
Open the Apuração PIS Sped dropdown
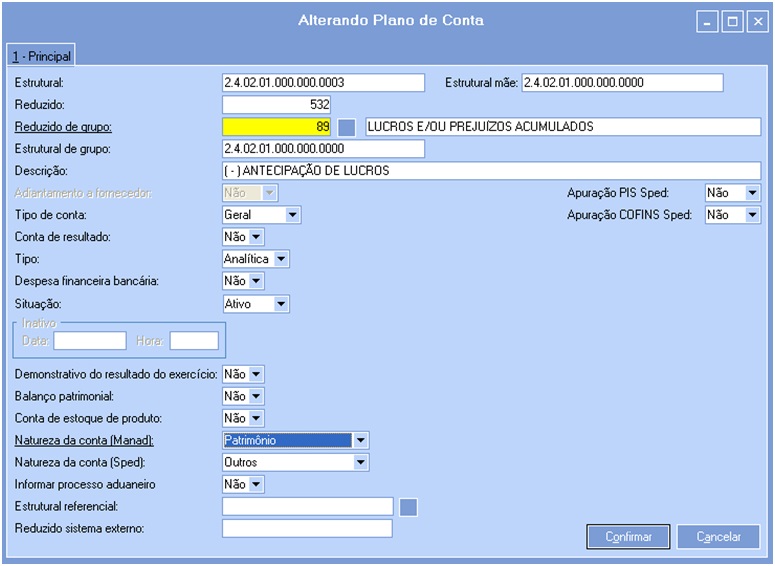tap(752, 193)
